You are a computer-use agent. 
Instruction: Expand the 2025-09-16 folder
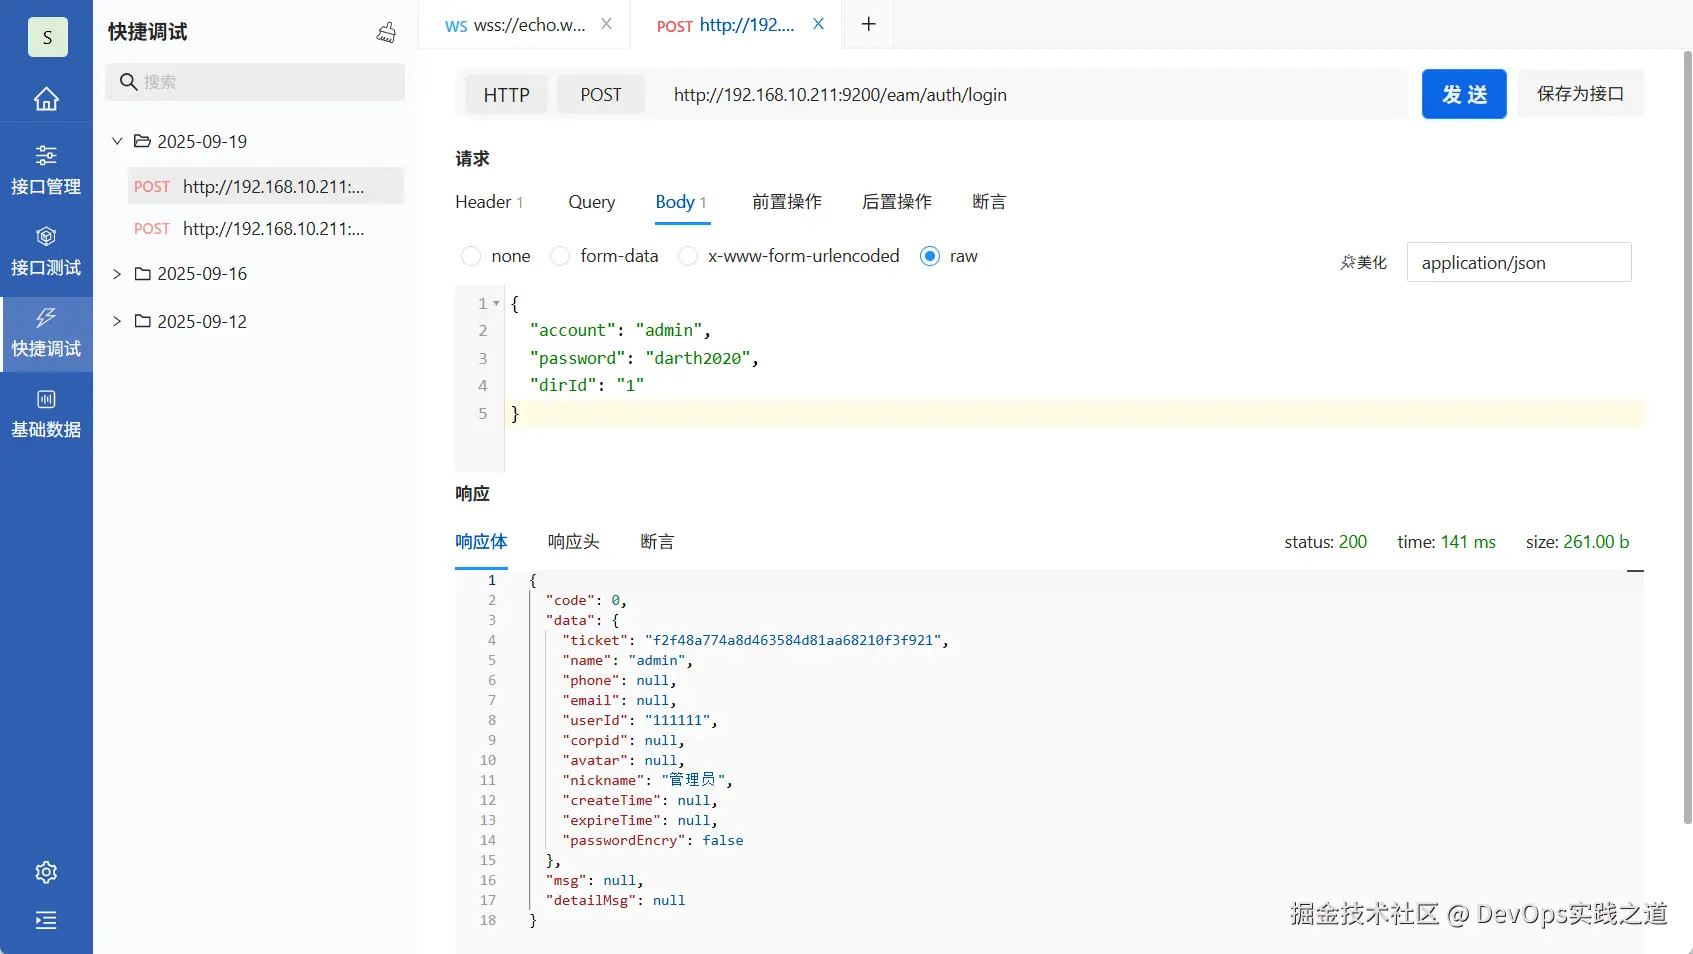(117, 274)
